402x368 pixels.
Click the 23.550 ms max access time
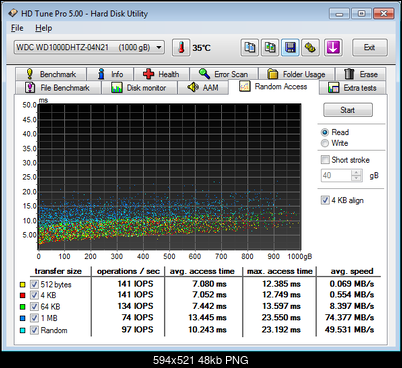pyautogui.click(x=281, y=317)
